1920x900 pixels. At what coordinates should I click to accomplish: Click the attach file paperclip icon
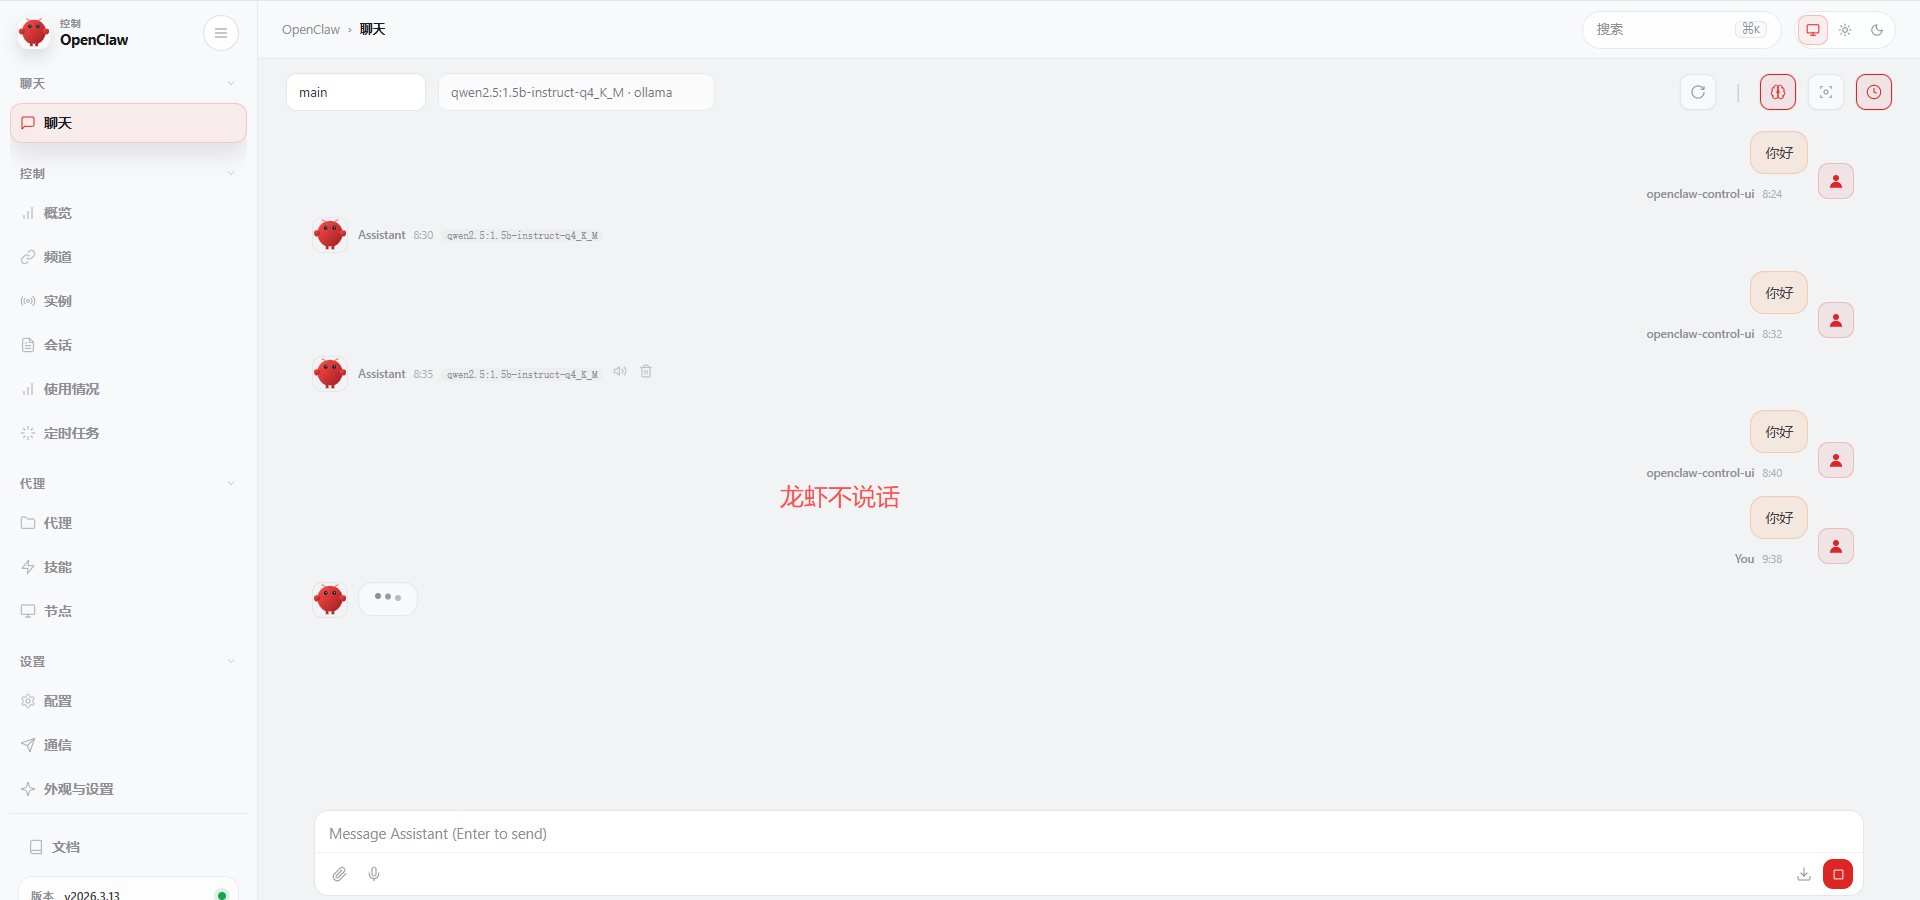[340, 874]
